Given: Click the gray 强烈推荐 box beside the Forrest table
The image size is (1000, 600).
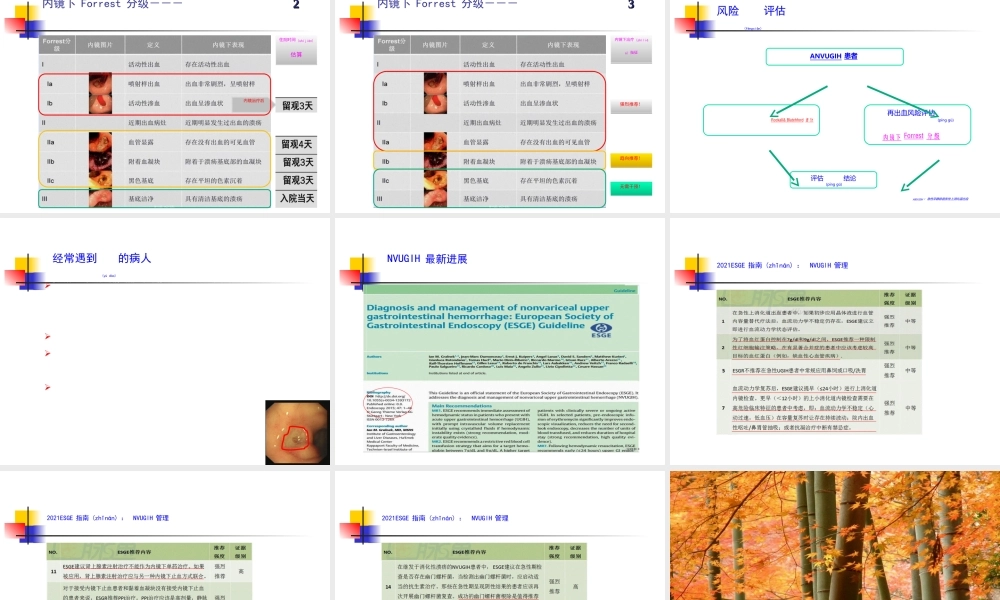Looking at the screenshot, I should [631, 104].
